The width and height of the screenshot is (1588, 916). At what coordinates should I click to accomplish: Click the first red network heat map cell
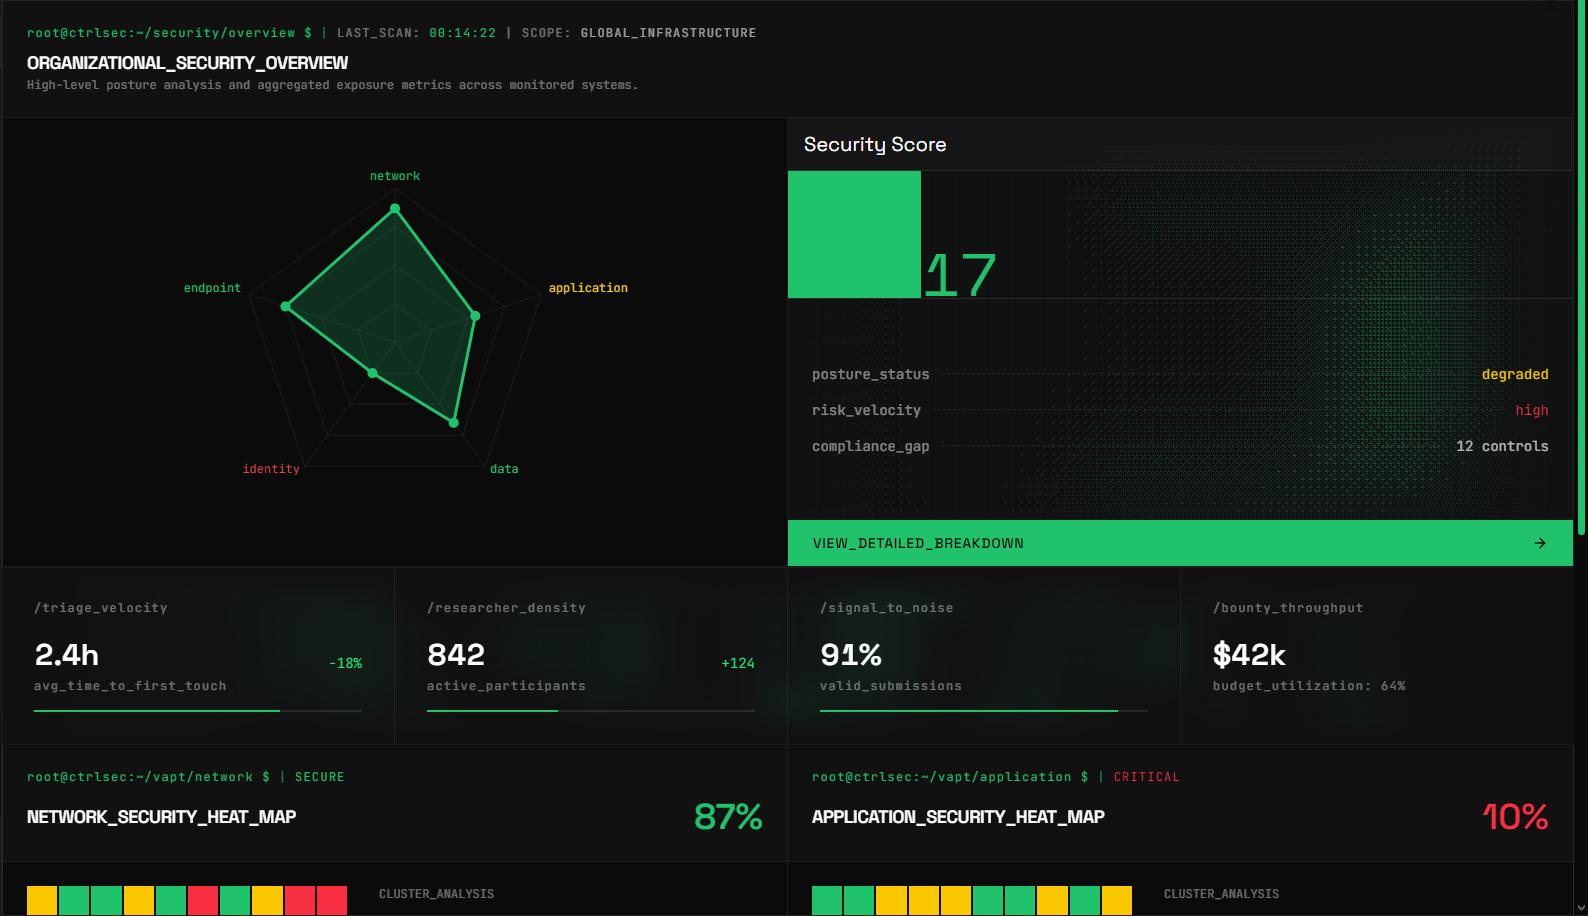pos(203,900)
